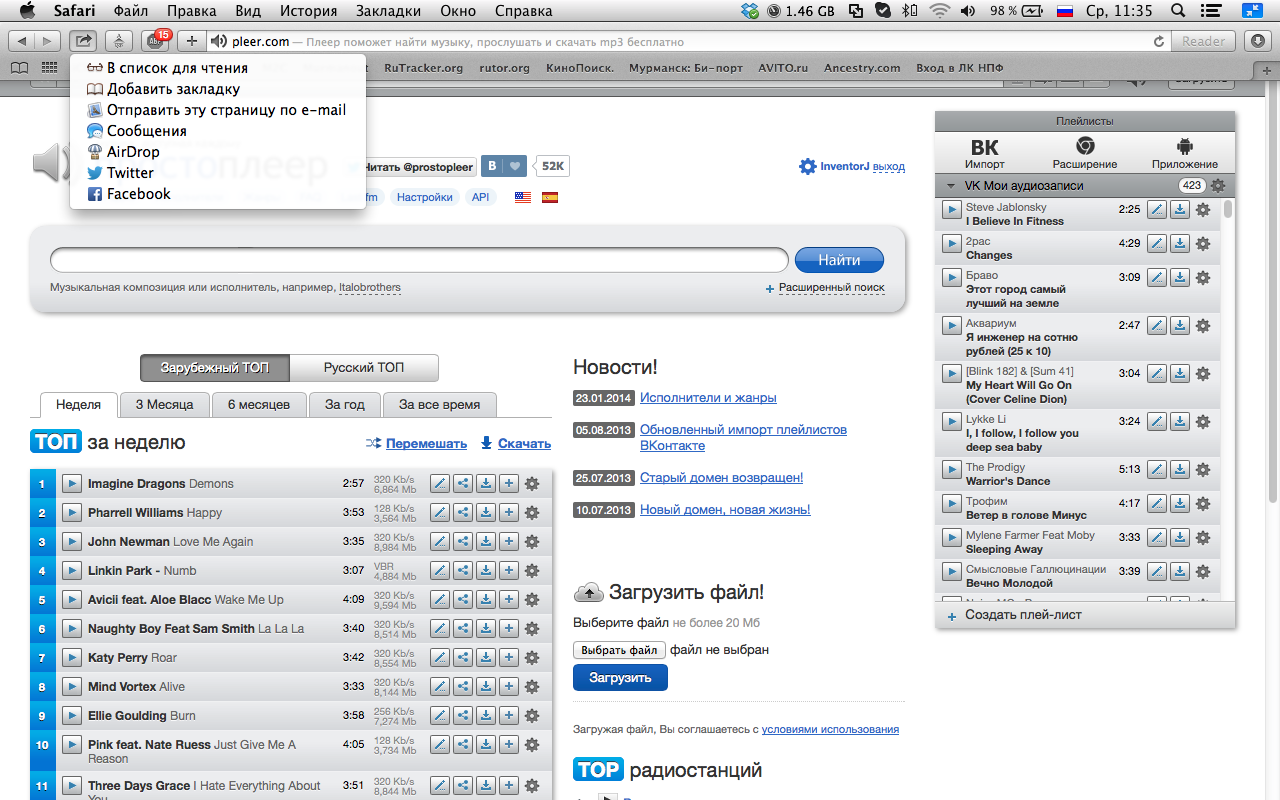Open the За все время tab

click(439, 405)
